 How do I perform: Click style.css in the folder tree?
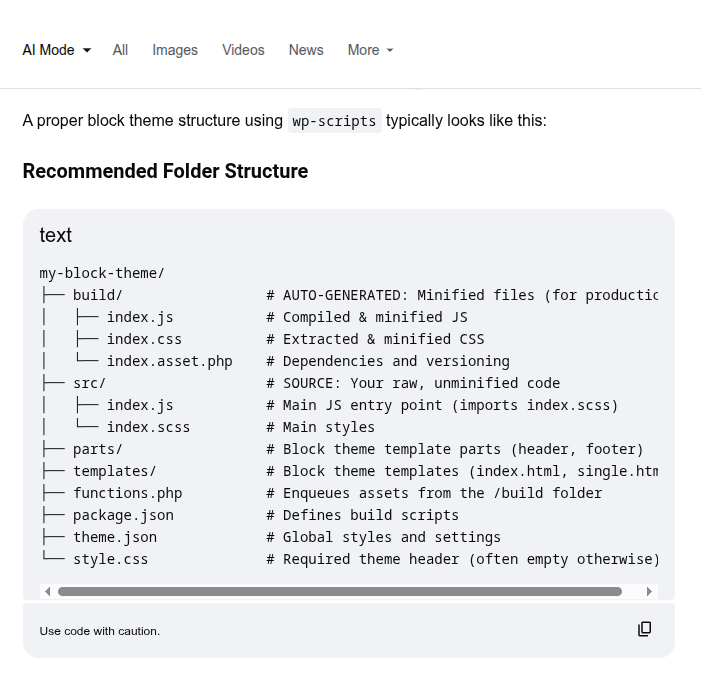click(x=110, y=559)
